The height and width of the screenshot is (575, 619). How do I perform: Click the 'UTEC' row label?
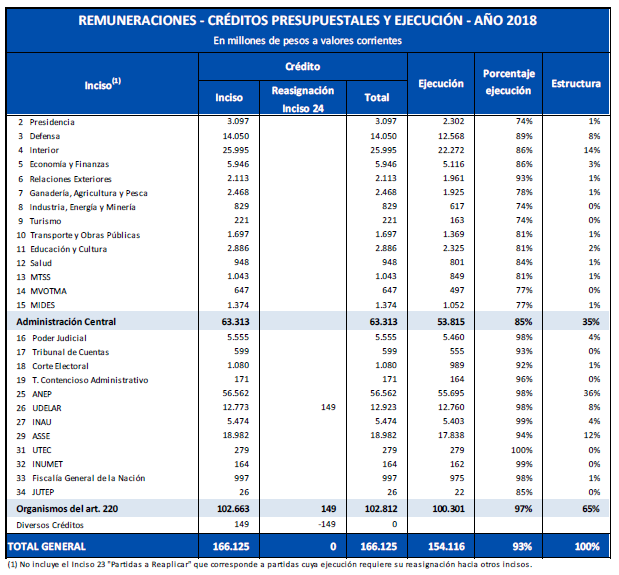[x=42, y=450]
